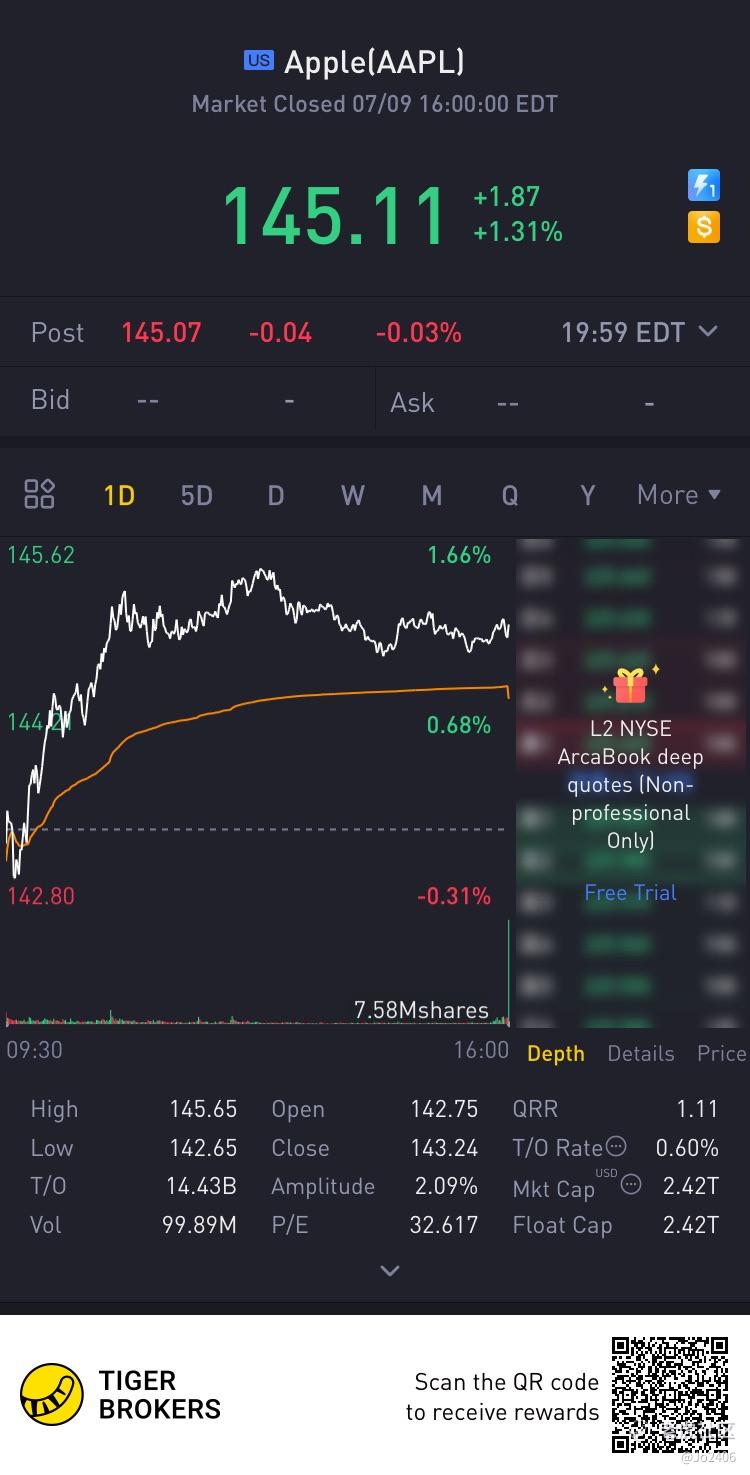Tap the L2 NYSE ArcaBook promo text

click(630, 785)
